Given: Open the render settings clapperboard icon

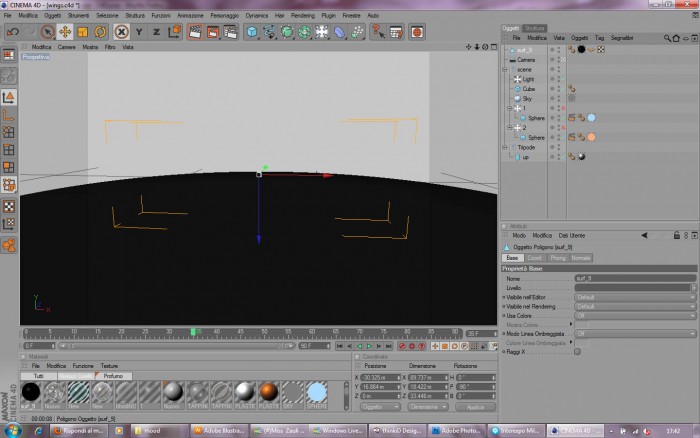Looking at the screenshot, I should 230,32.
